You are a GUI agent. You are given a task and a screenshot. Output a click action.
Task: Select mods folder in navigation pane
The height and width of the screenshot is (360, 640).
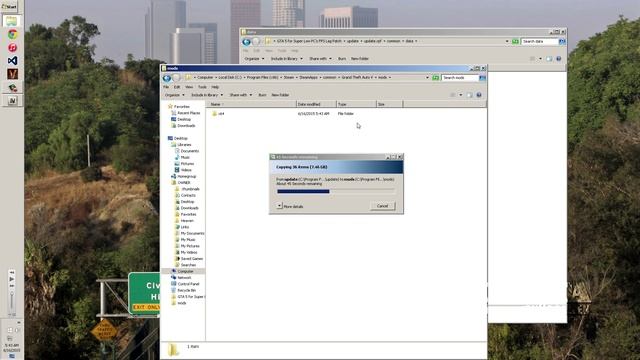179,303
